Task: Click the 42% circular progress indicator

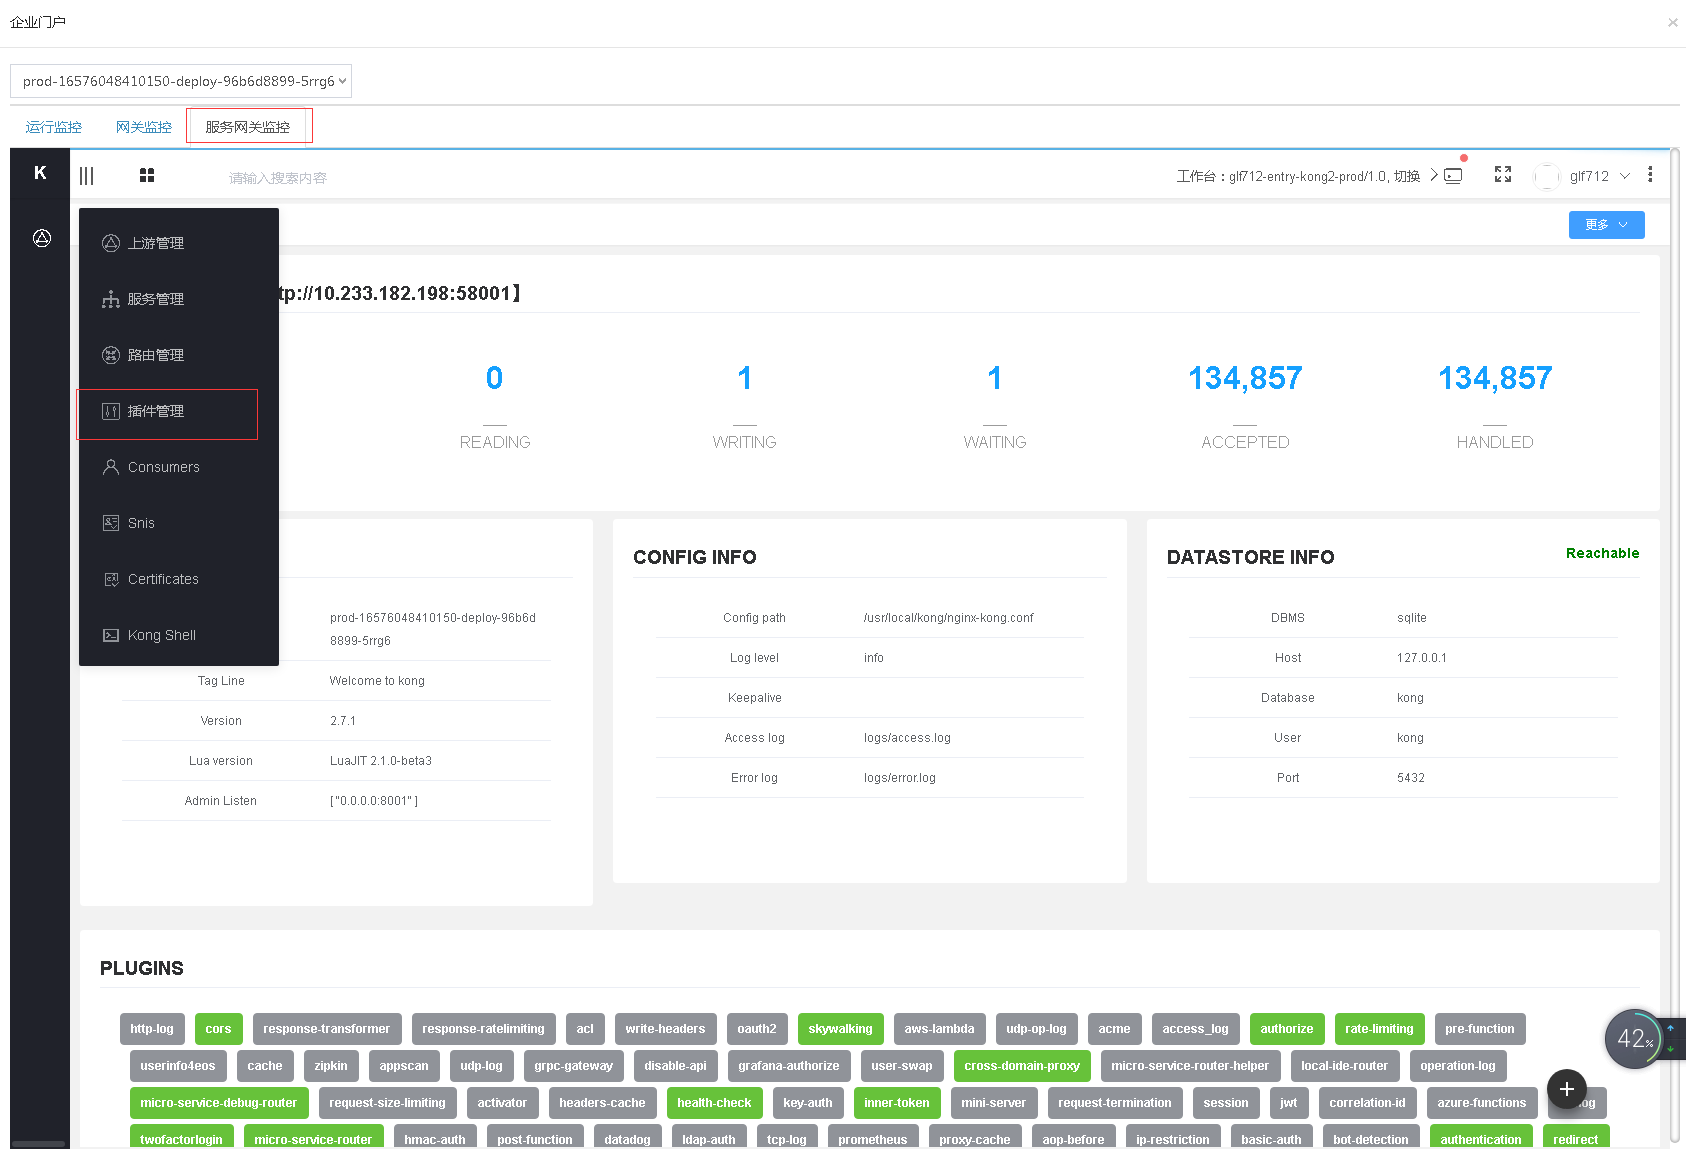Action: (x=1633, y=1040)
